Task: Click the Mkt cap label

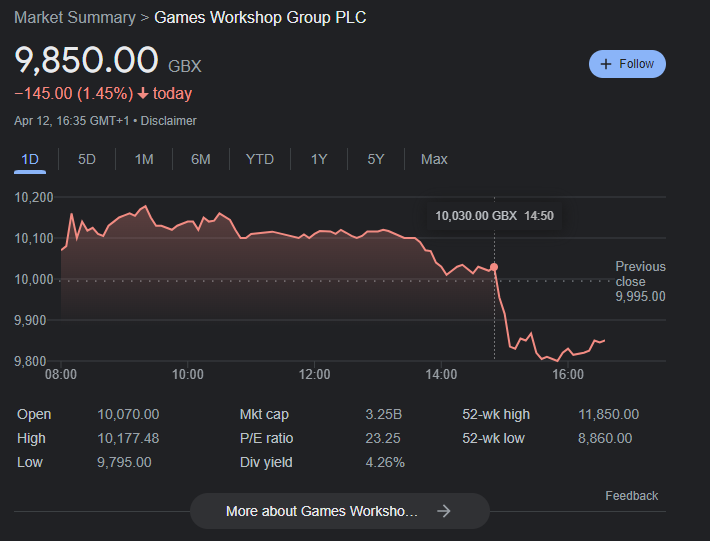Action: 264,414
